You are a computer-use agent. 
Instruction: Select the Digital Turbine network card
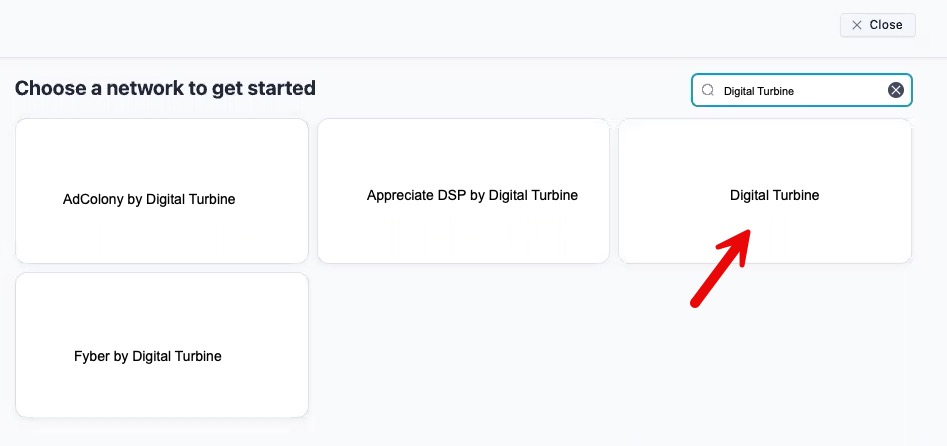[765, 191]
